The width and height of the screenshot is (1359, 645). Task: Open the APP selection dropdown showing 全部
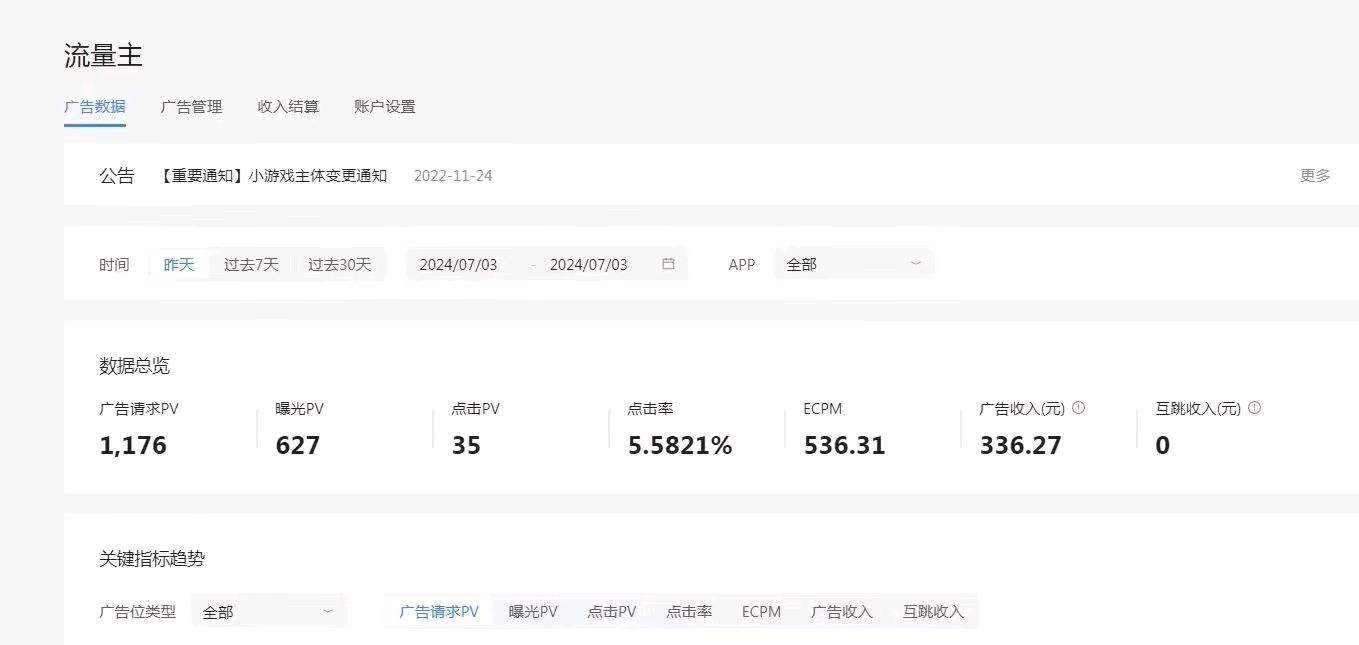tap(853, 263)
